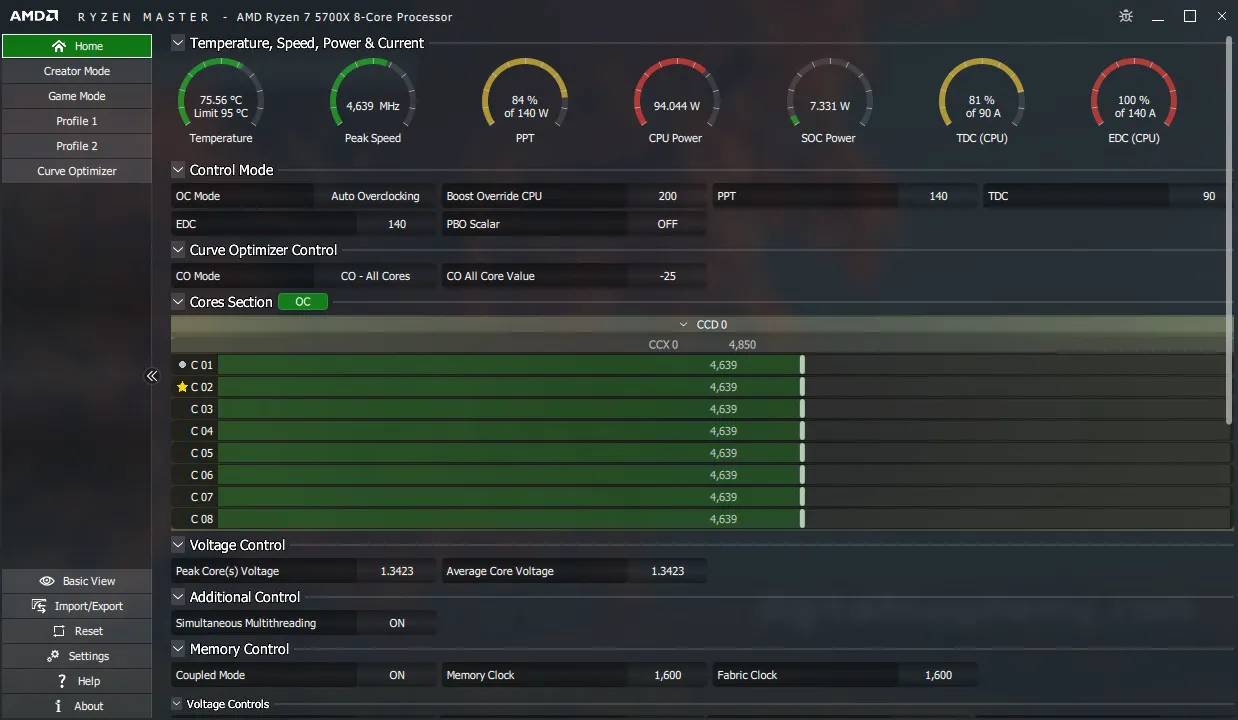Screen dimensions: 1238x720
Task: Select the Game Mode profile
Action: coord(77,96)
